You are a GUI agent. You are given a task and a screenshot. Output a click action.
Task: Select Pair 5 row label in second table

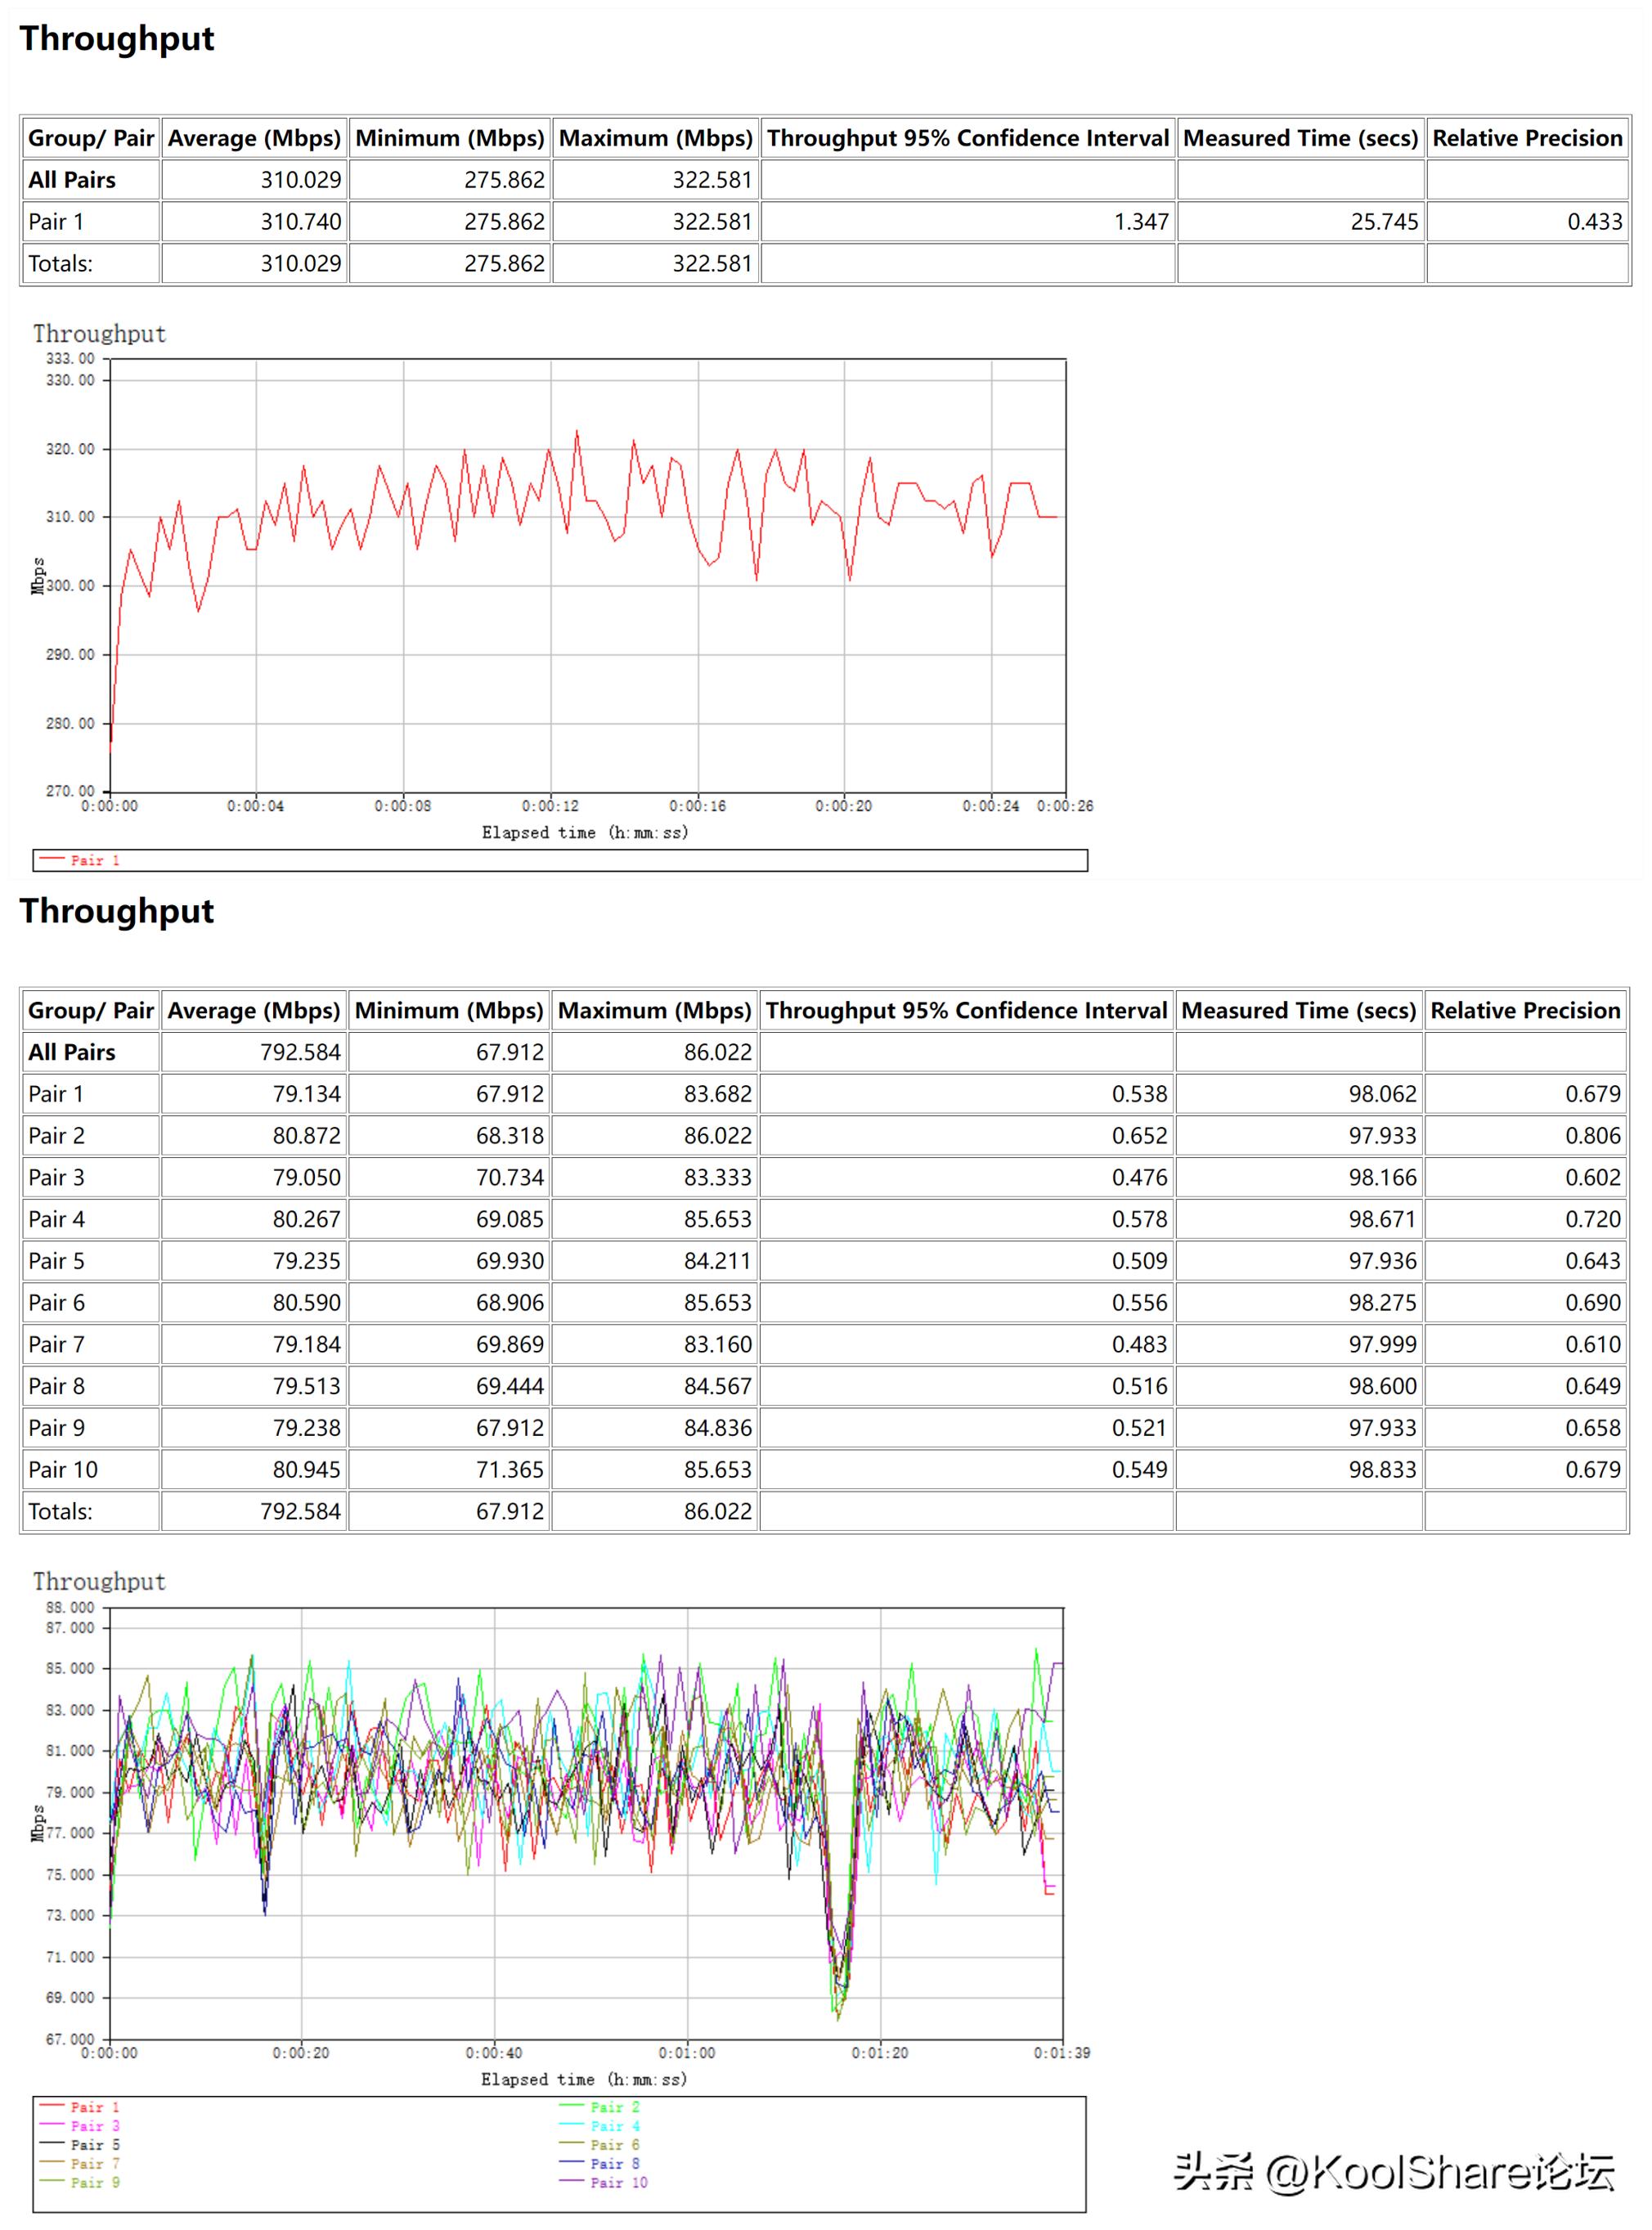tap(56, 1261)
